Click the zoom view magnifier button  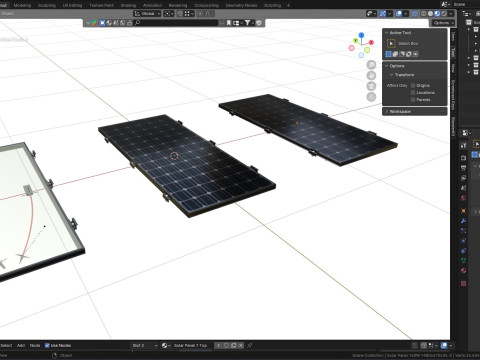pos(371,65)
